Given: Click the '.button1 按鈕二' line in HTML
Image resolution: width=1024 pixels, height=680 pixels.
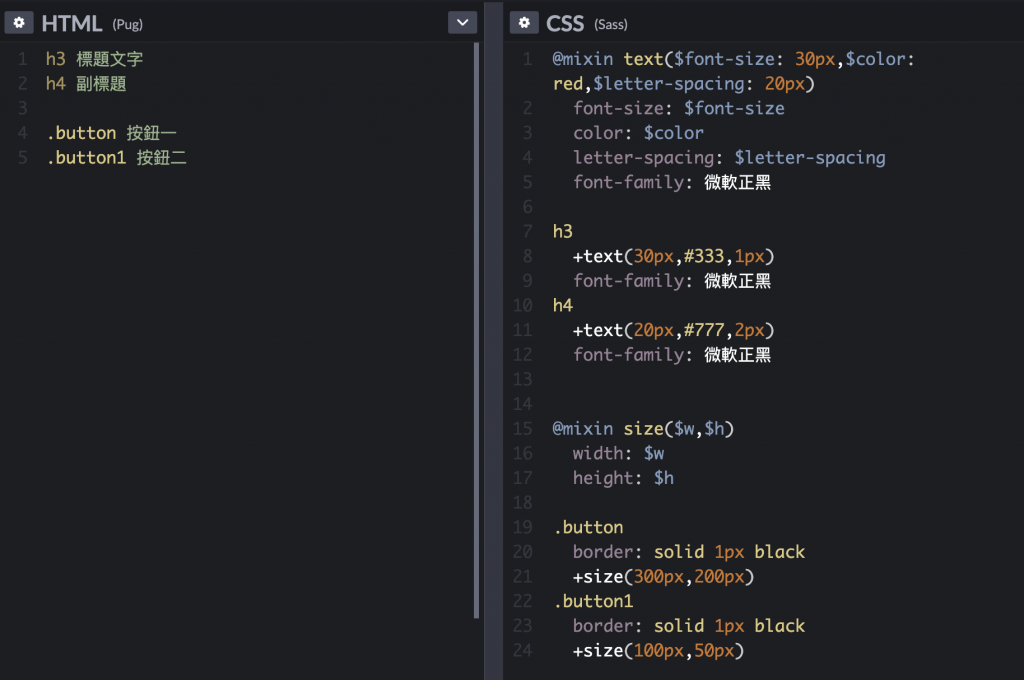Looking at the screenshot, I should 116,158.
